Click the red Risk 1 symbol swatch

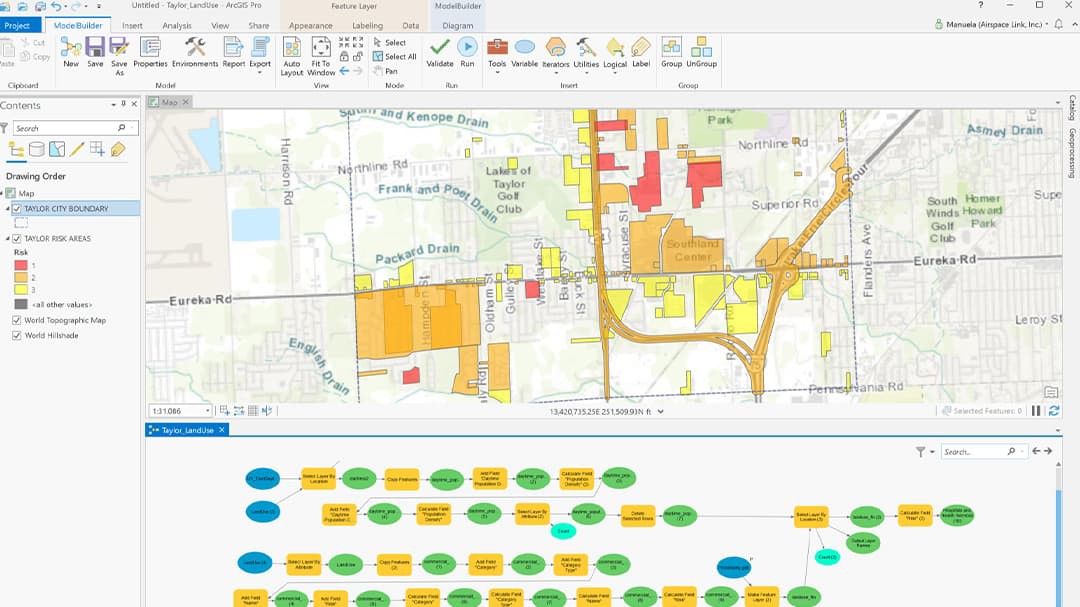click(21, 265)
